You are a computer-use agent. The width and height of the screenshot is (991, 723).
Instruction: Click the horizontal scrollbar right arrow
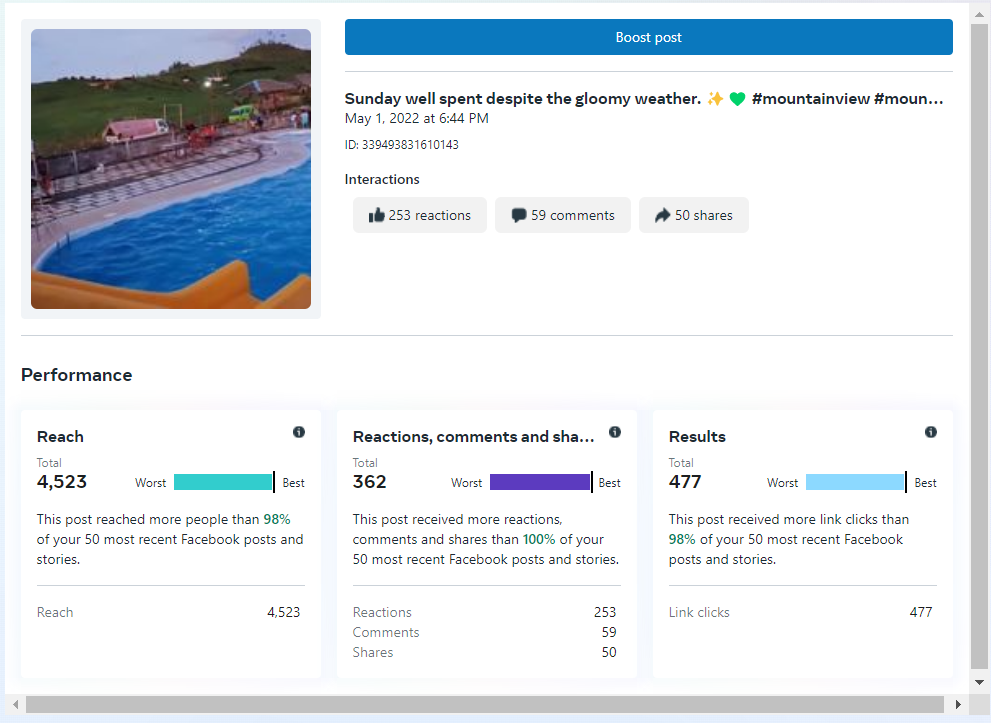[959, 705]
